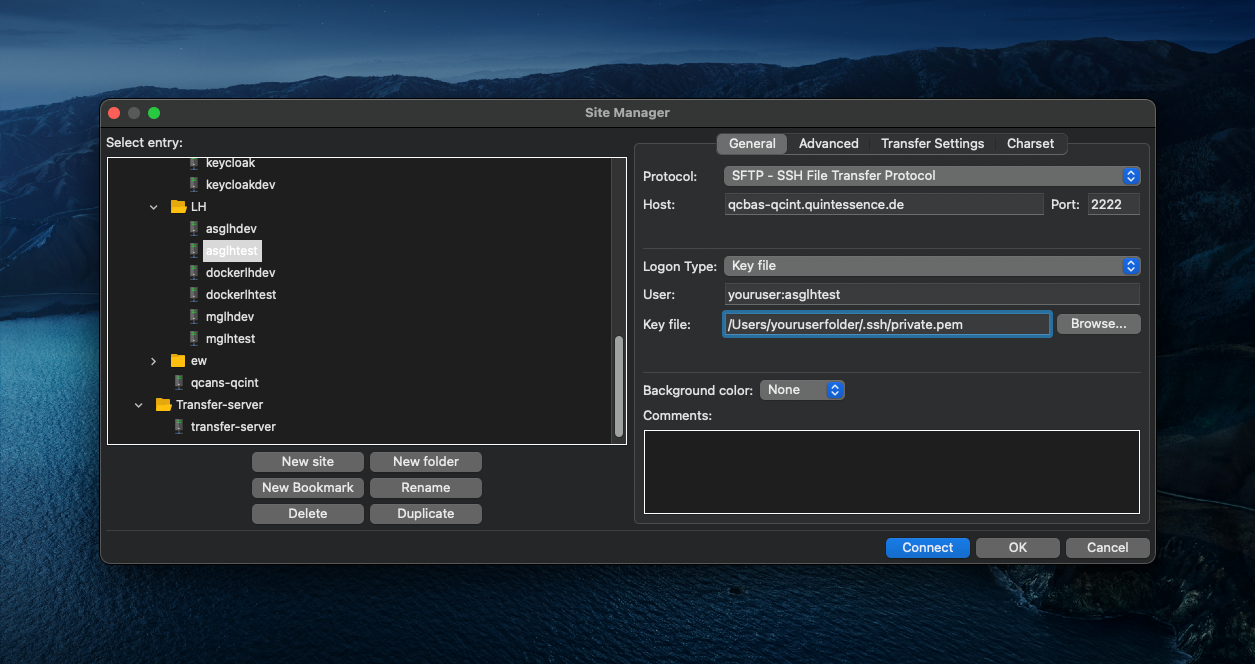Image resolution: width=1255 pixels, height=664 pixels.
Task: Click into the Comments text area
Action: tap(891, 472)
